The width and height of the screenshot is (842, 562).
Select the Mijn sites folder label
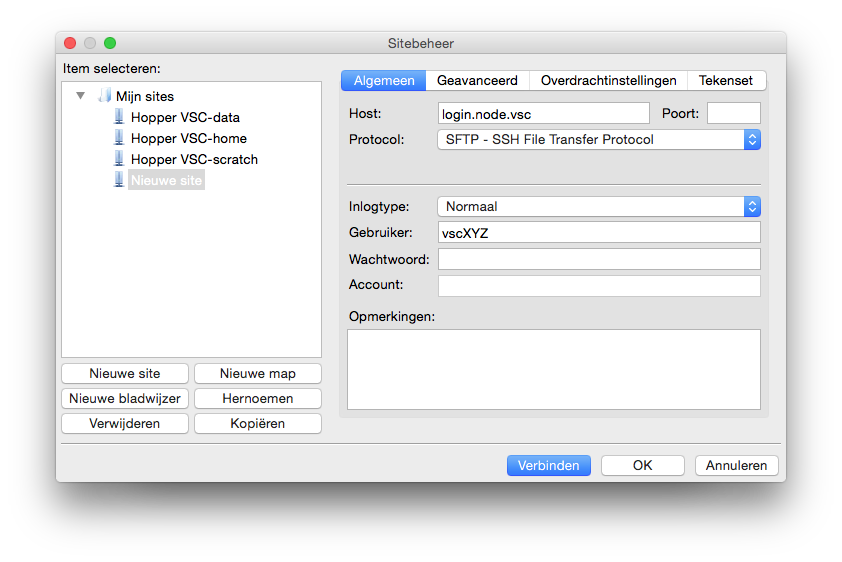coord(145,96)
